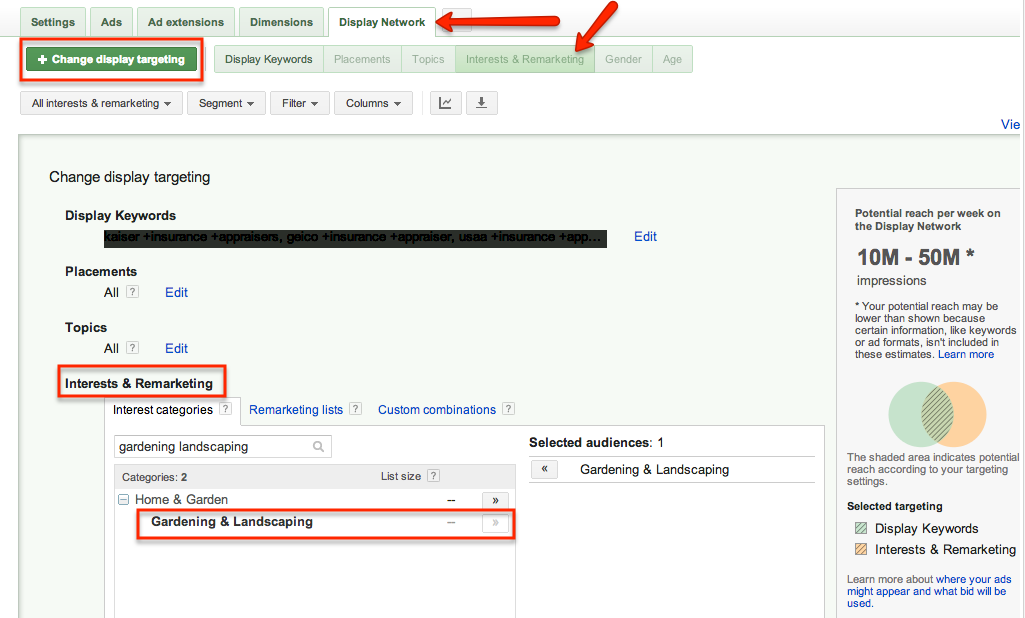Screen dimensions: 1025x618
Task: Click help icon beside Remarketing lists
Action: coord(356,409)
